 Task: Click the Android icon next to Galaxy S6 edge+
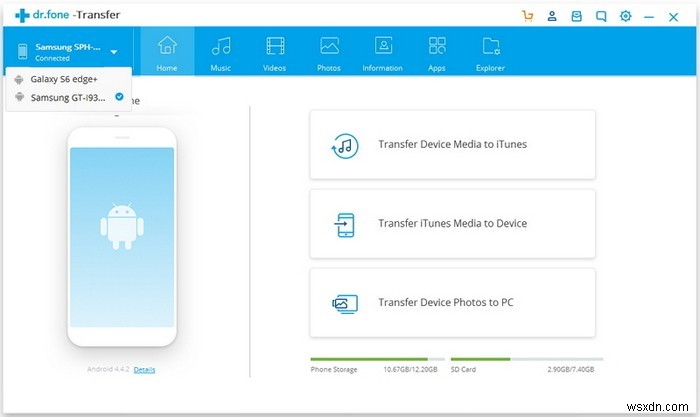click(x=19, y=80)
